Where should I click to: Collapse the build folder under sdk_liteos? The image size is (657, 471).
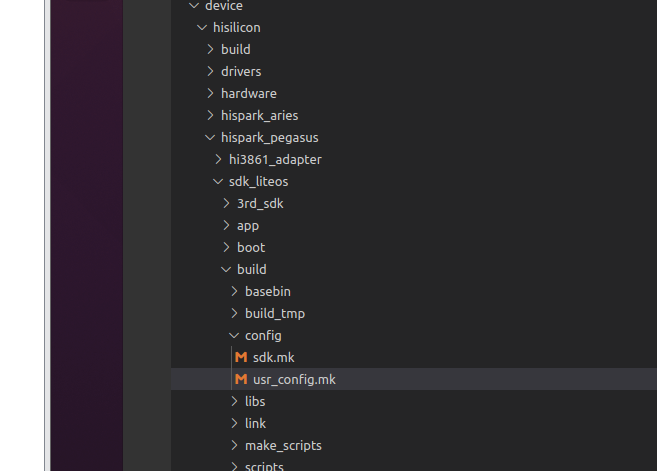click(226, 269)
